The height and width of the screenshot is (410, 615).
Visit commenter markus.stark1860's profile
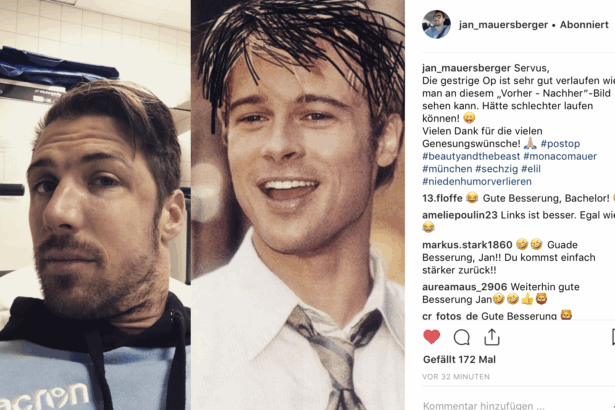467,245
